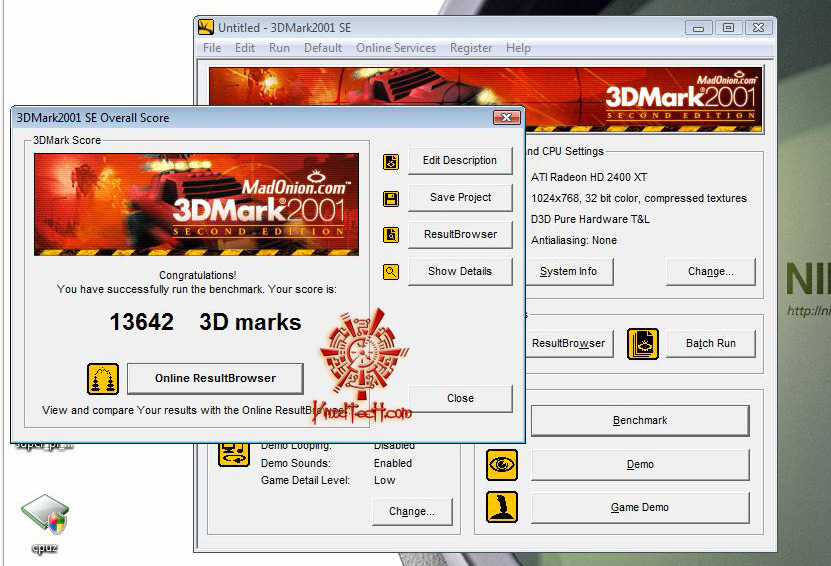831x566 pixels.
Task: Maximize the 3DMark2001 SE main window
Action: (x=729, y=28)
